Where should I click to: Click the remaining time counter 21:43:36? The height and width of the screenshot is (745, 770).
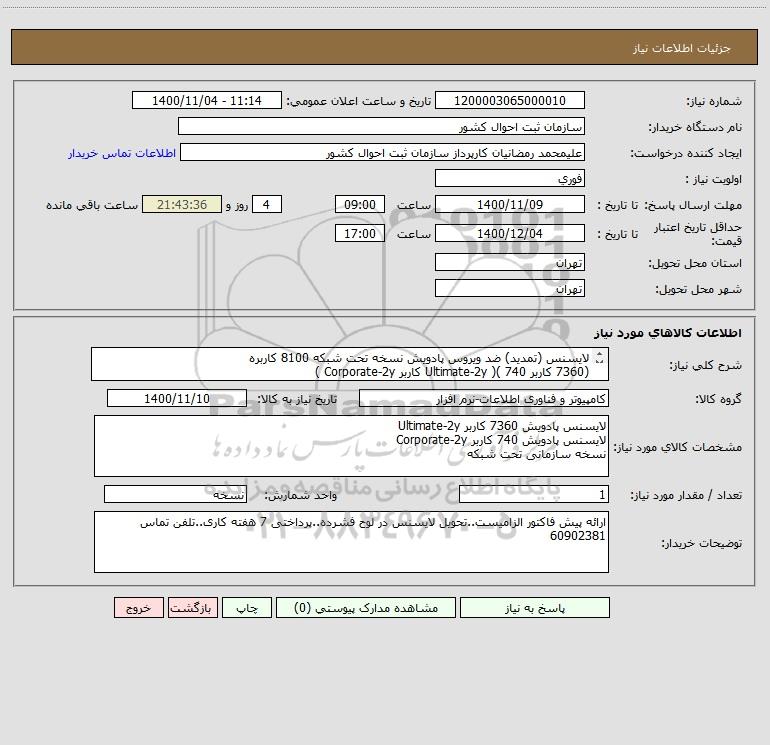[x=182, y=204]
